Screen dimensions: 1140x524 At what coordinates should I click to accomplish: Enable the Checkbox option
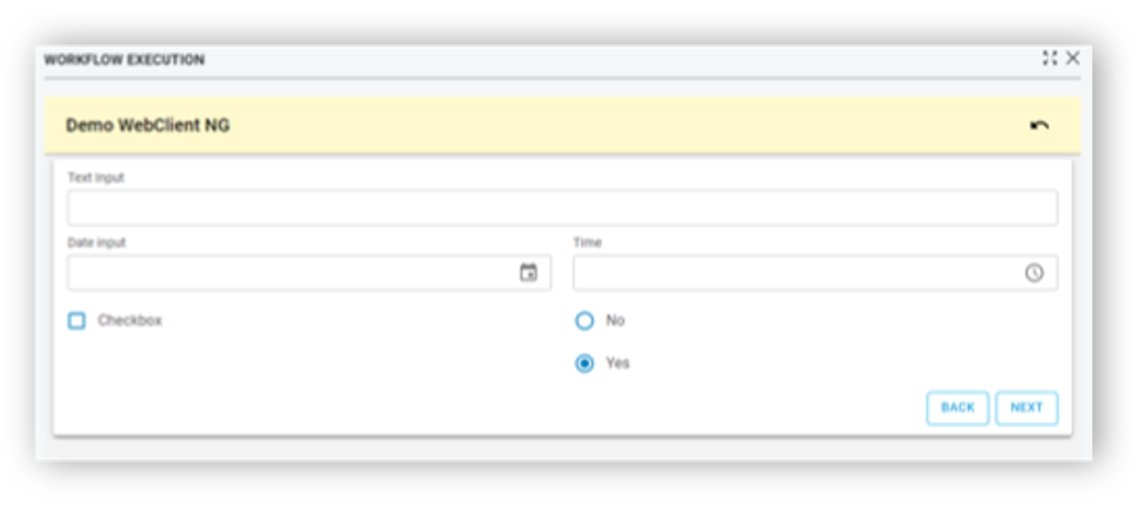coord(76,321)
